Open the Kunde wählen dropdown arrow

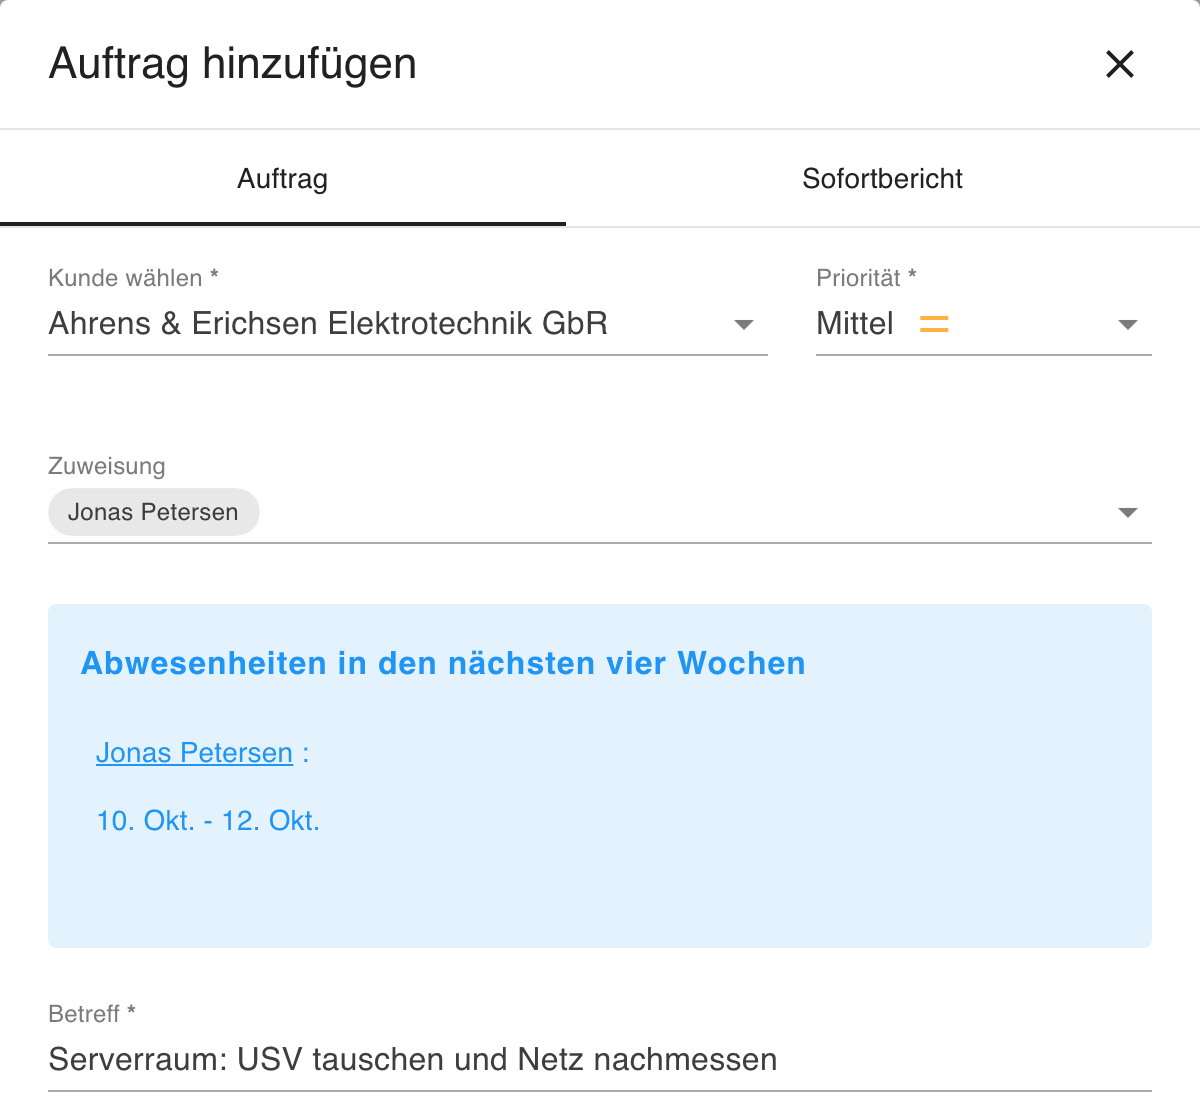click(743, 325)
